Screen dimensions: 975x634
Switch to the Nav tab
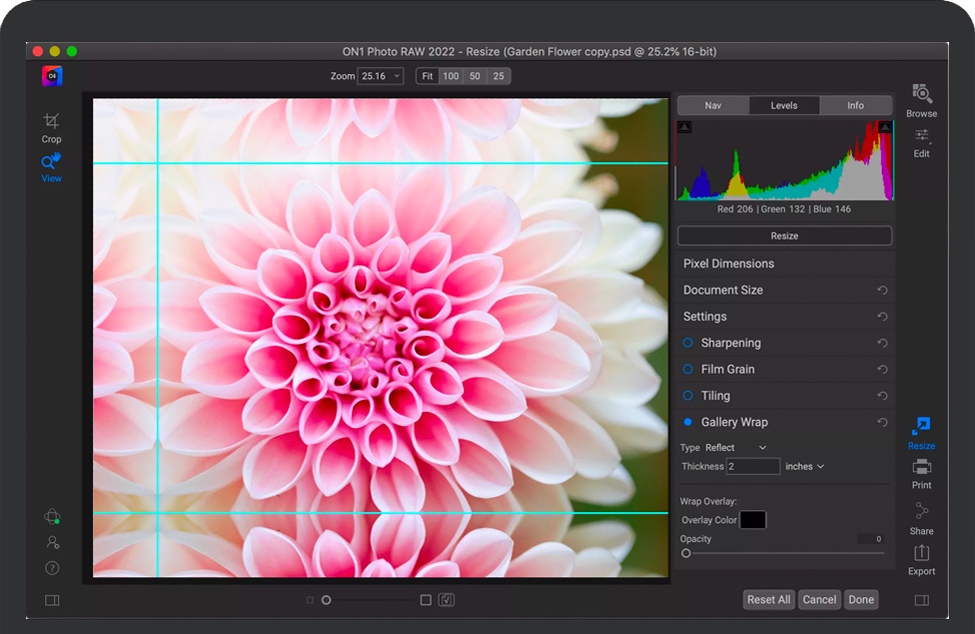tap(713, 105)
